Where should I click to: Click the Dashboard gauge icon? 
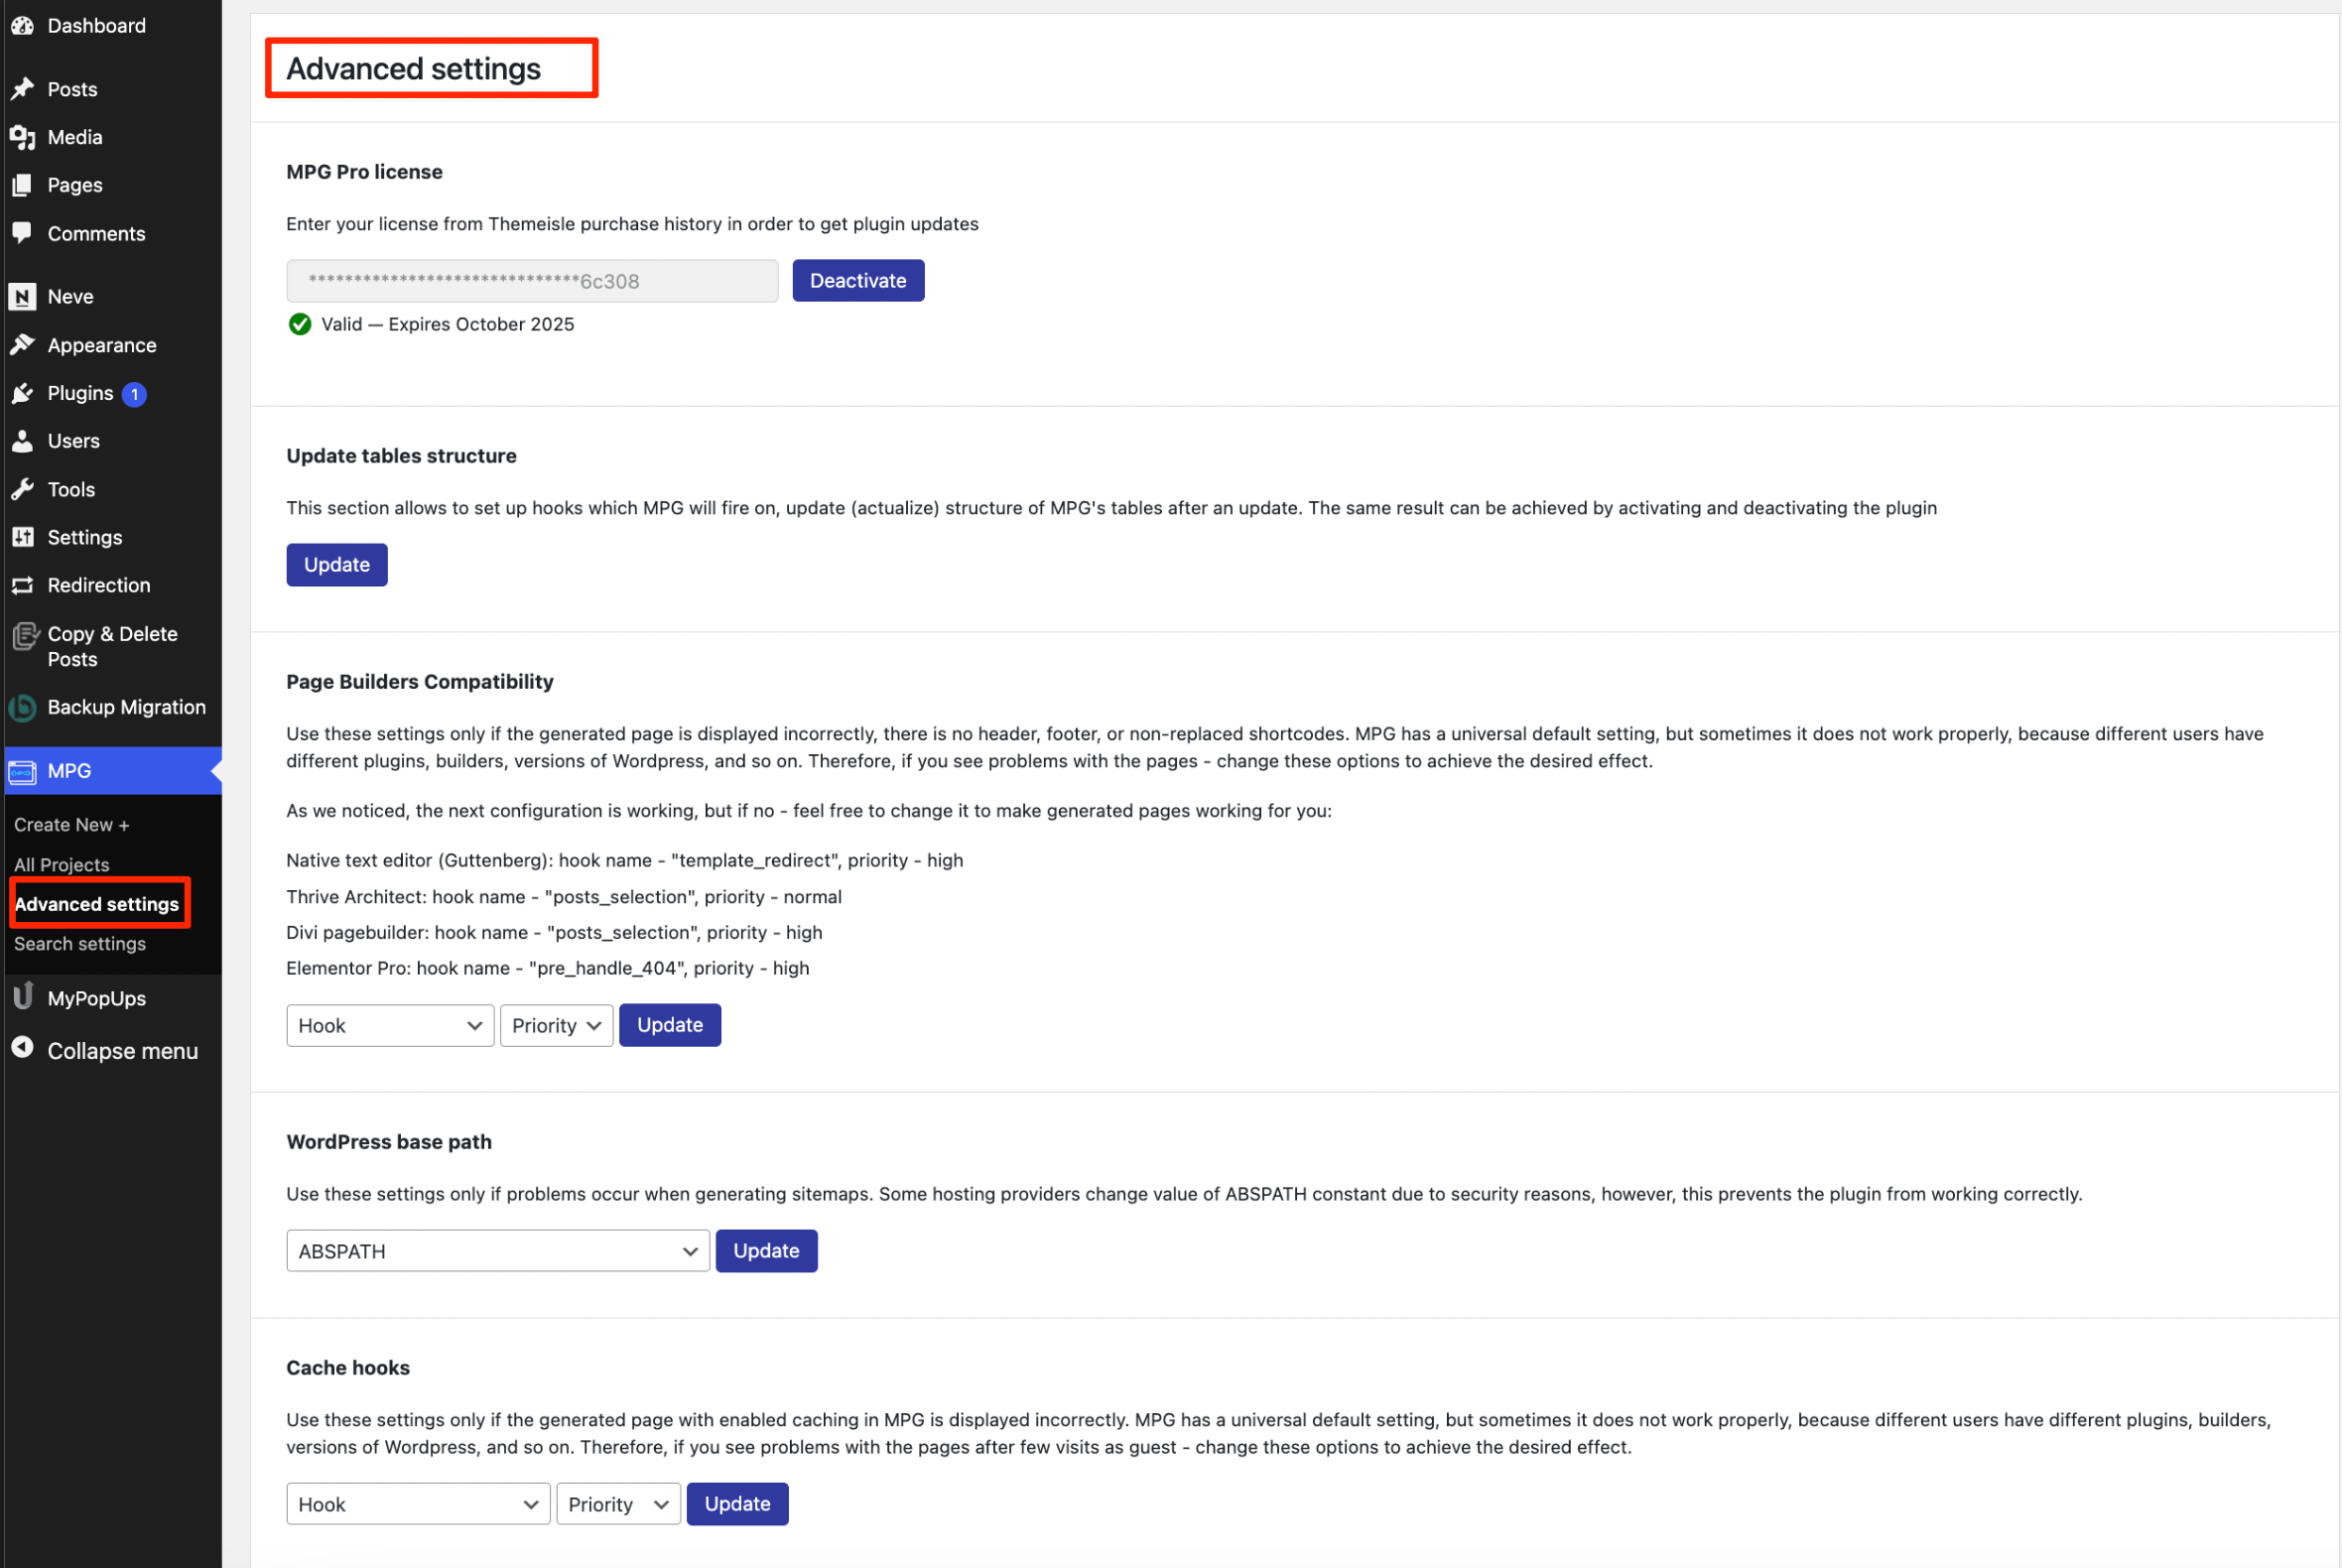click(x=22, y=26)
